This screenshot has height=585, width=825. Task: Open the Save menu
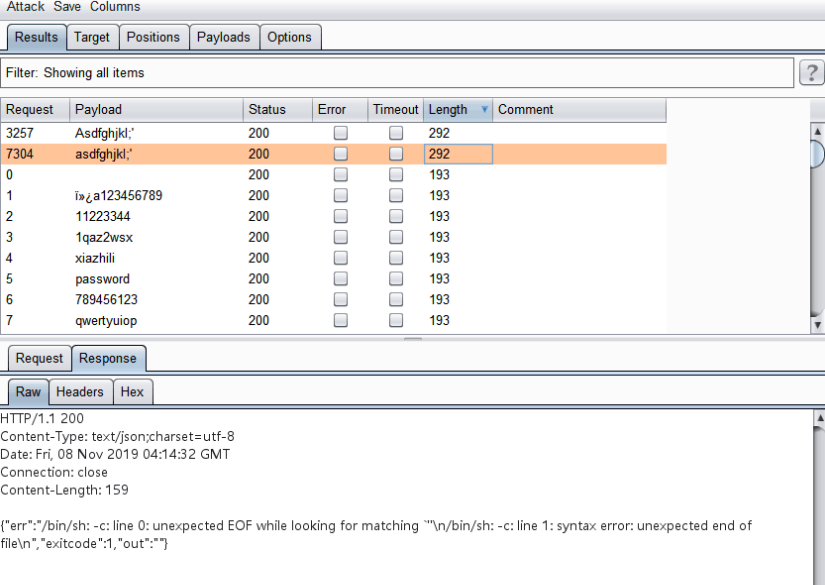click(67, 7)
